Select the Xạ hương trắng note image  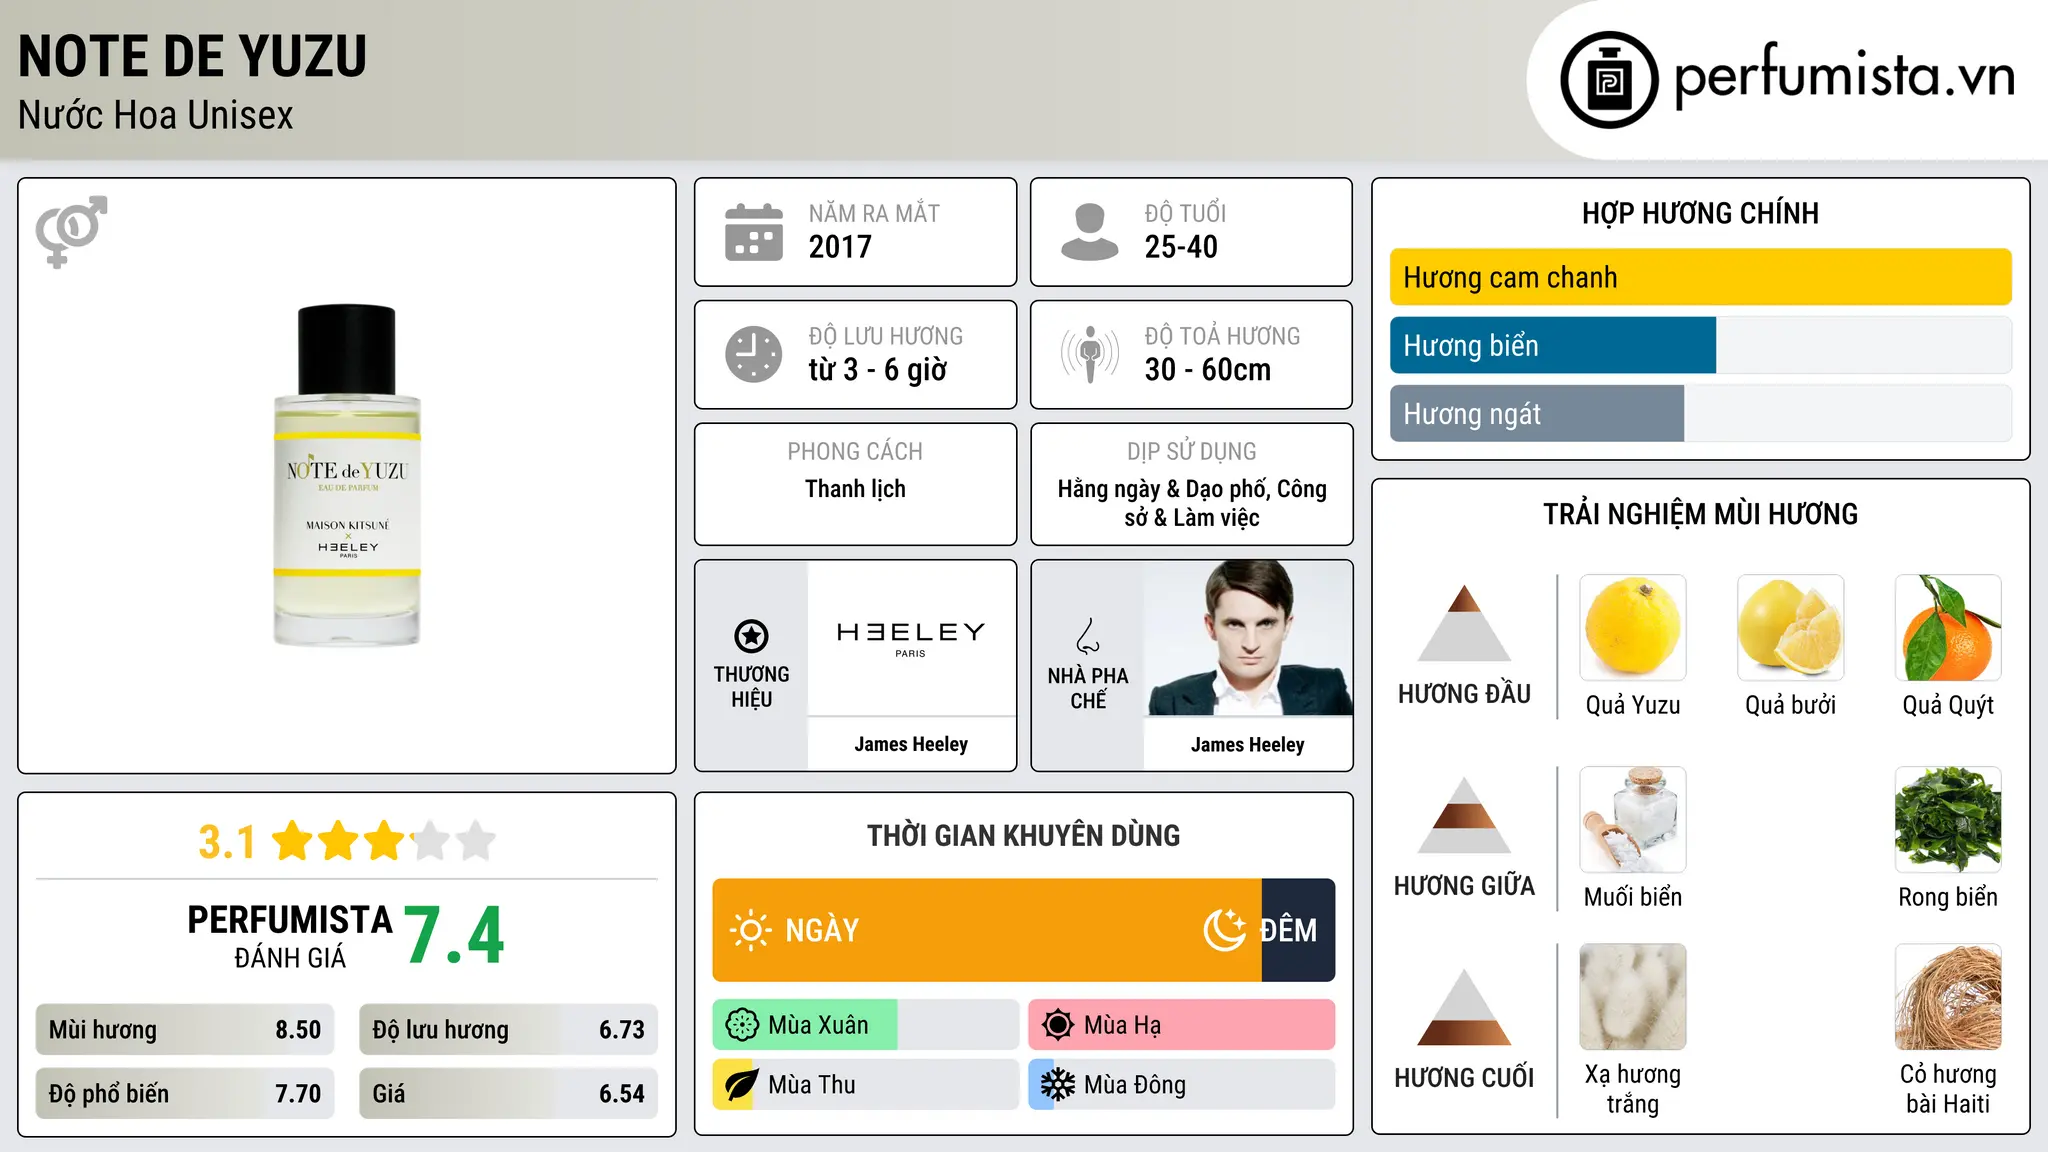1633,997
